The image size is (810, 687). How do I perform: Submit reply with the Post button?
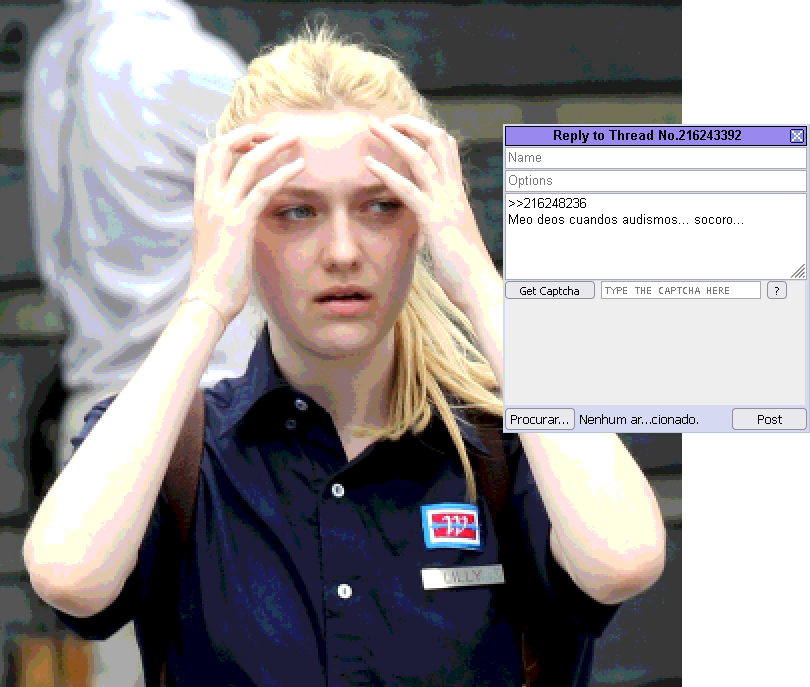pyautogui.click(x=769, y=419)
